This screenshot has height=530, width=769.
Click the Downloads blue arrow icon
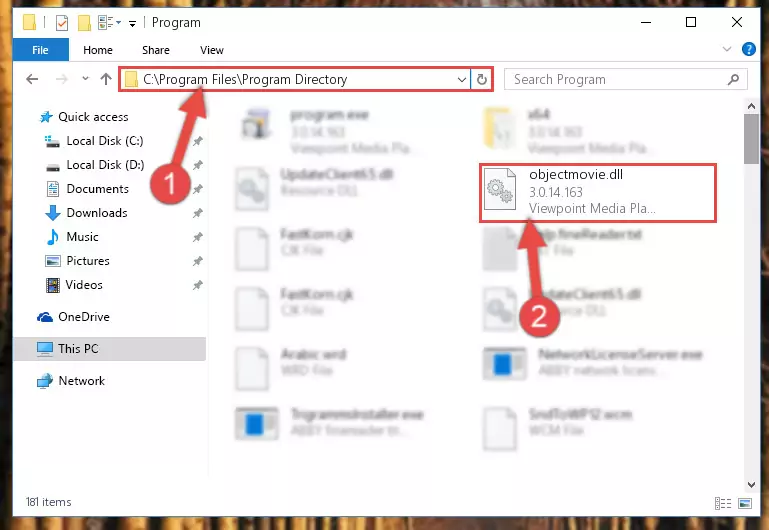pyautogui.click(x=52, y=213)
